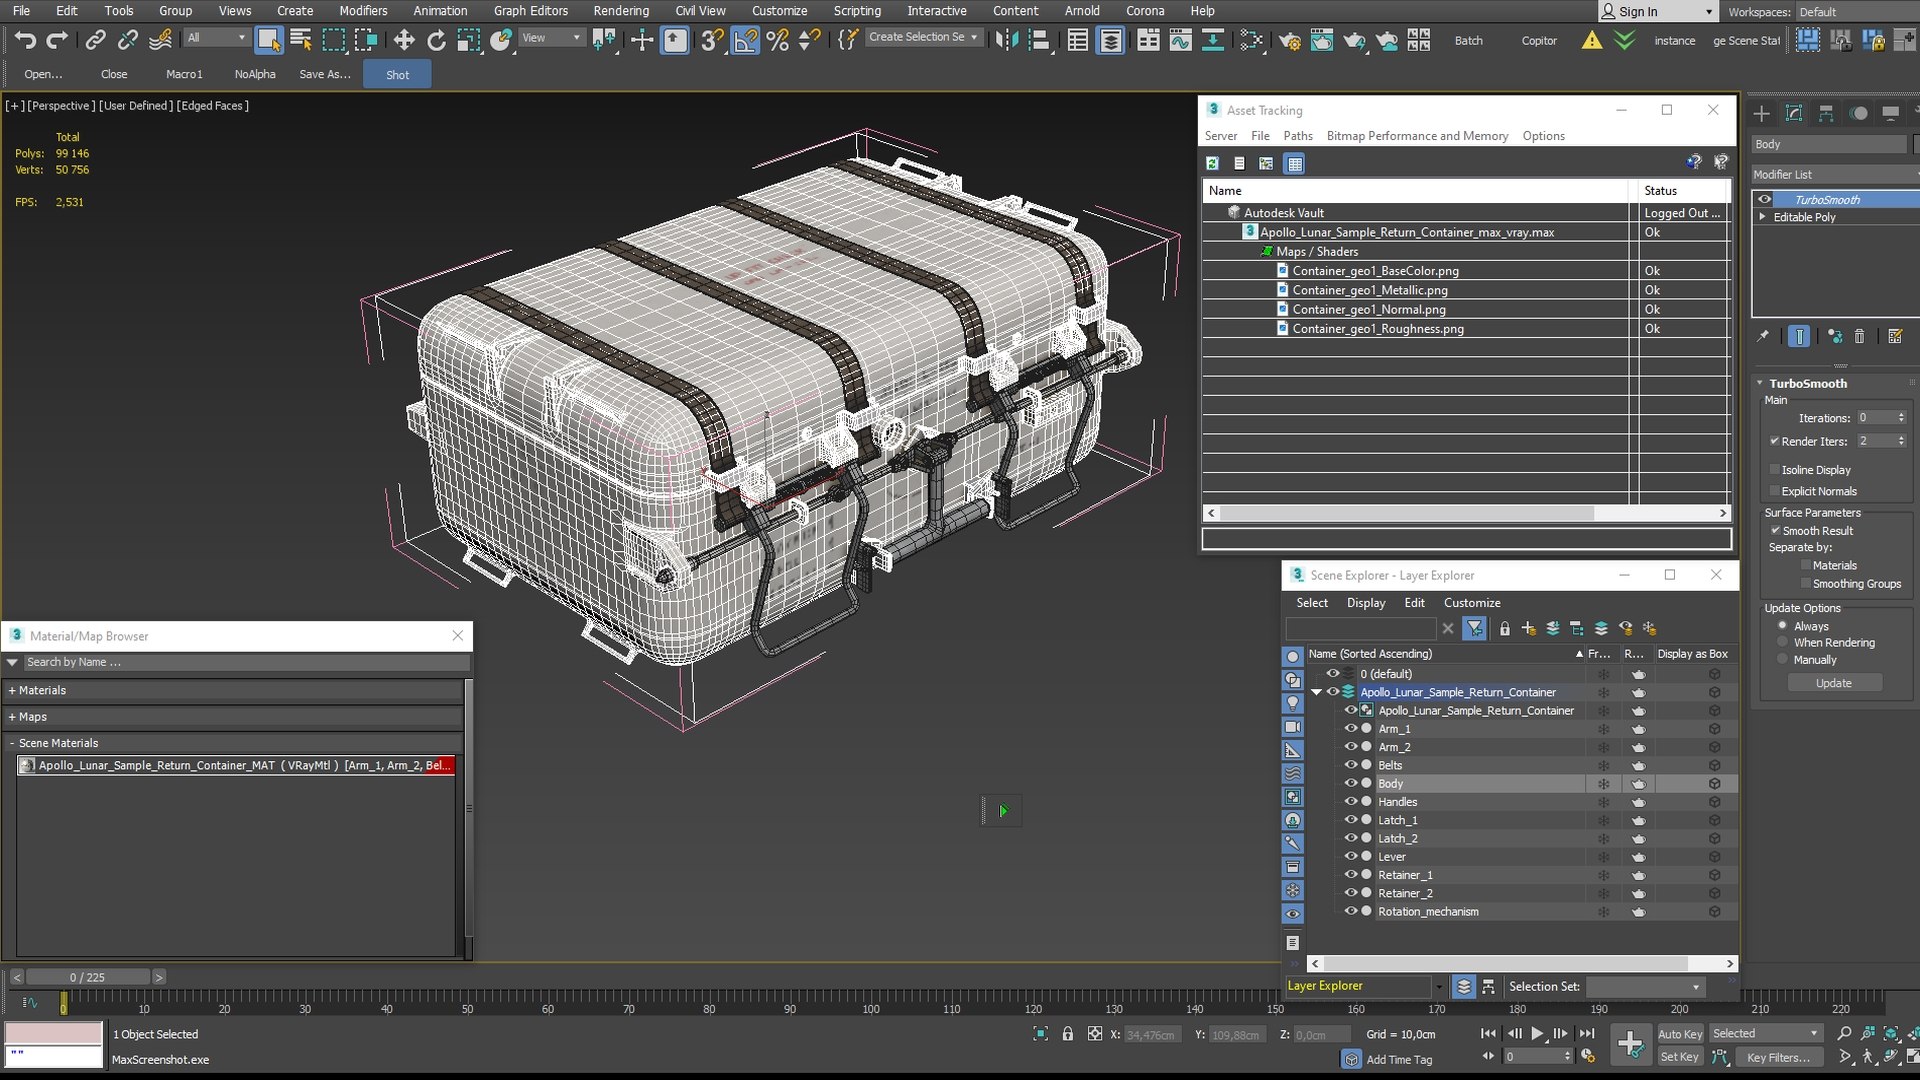Switch to Table View in Asset Tracking
1920x1080 pixels.
click(x=1295, y=163)
